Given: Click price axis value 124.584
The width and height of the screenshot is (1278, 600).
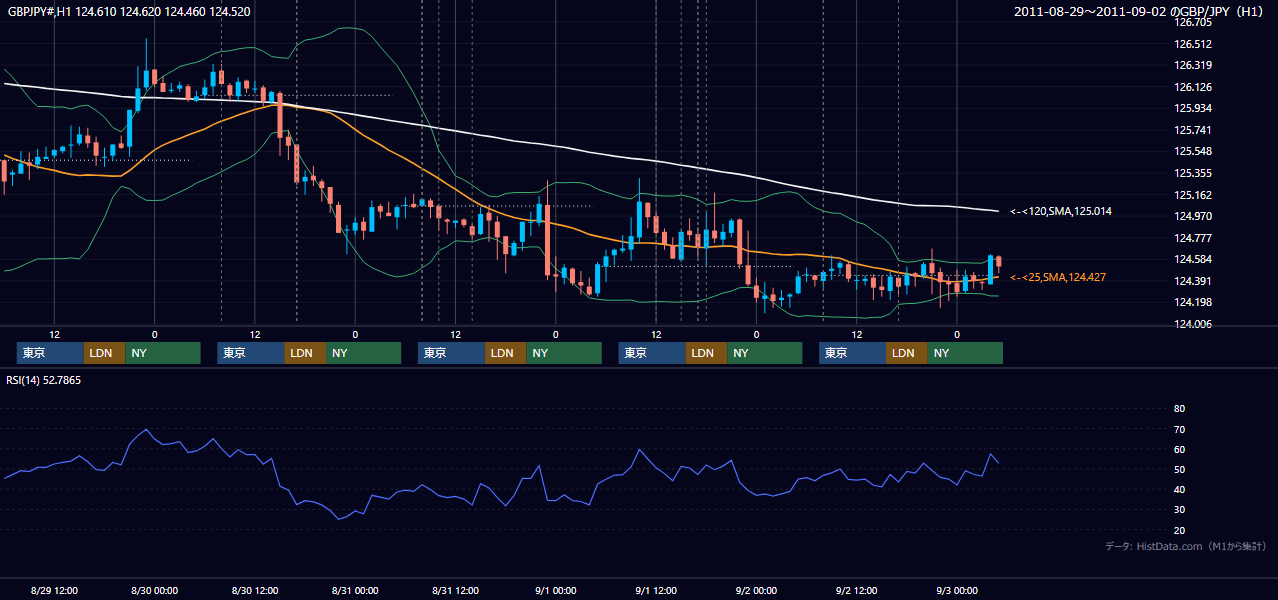Looking at the screenshot, I should 1192,260.
